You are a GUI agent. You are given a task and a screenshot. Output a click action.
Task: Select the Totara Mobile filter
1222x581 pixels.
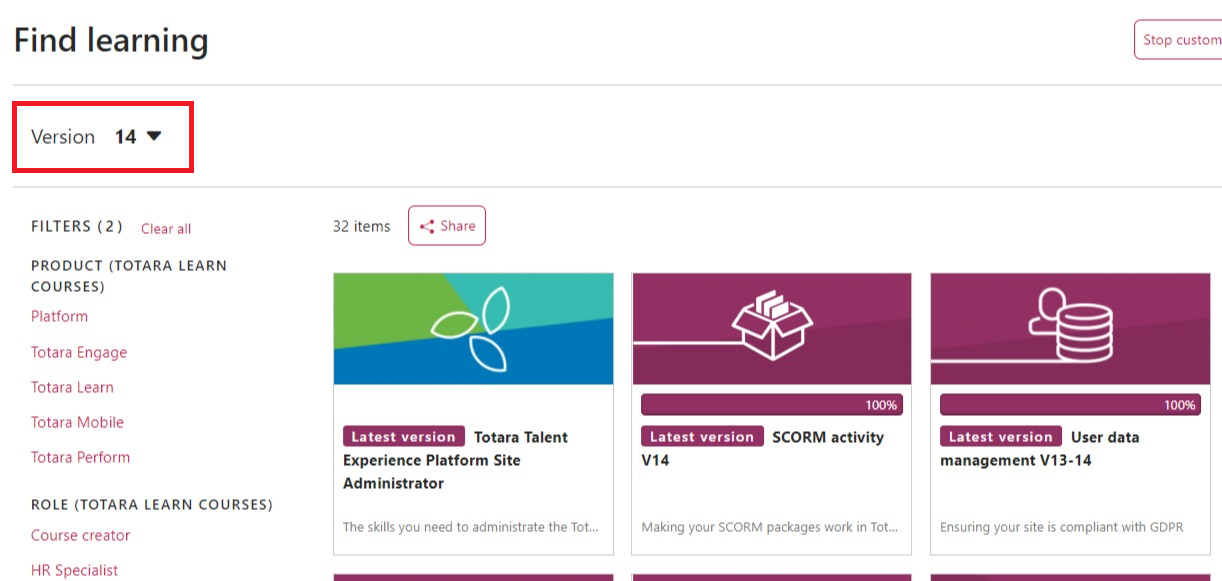click(x=77, y=422)
